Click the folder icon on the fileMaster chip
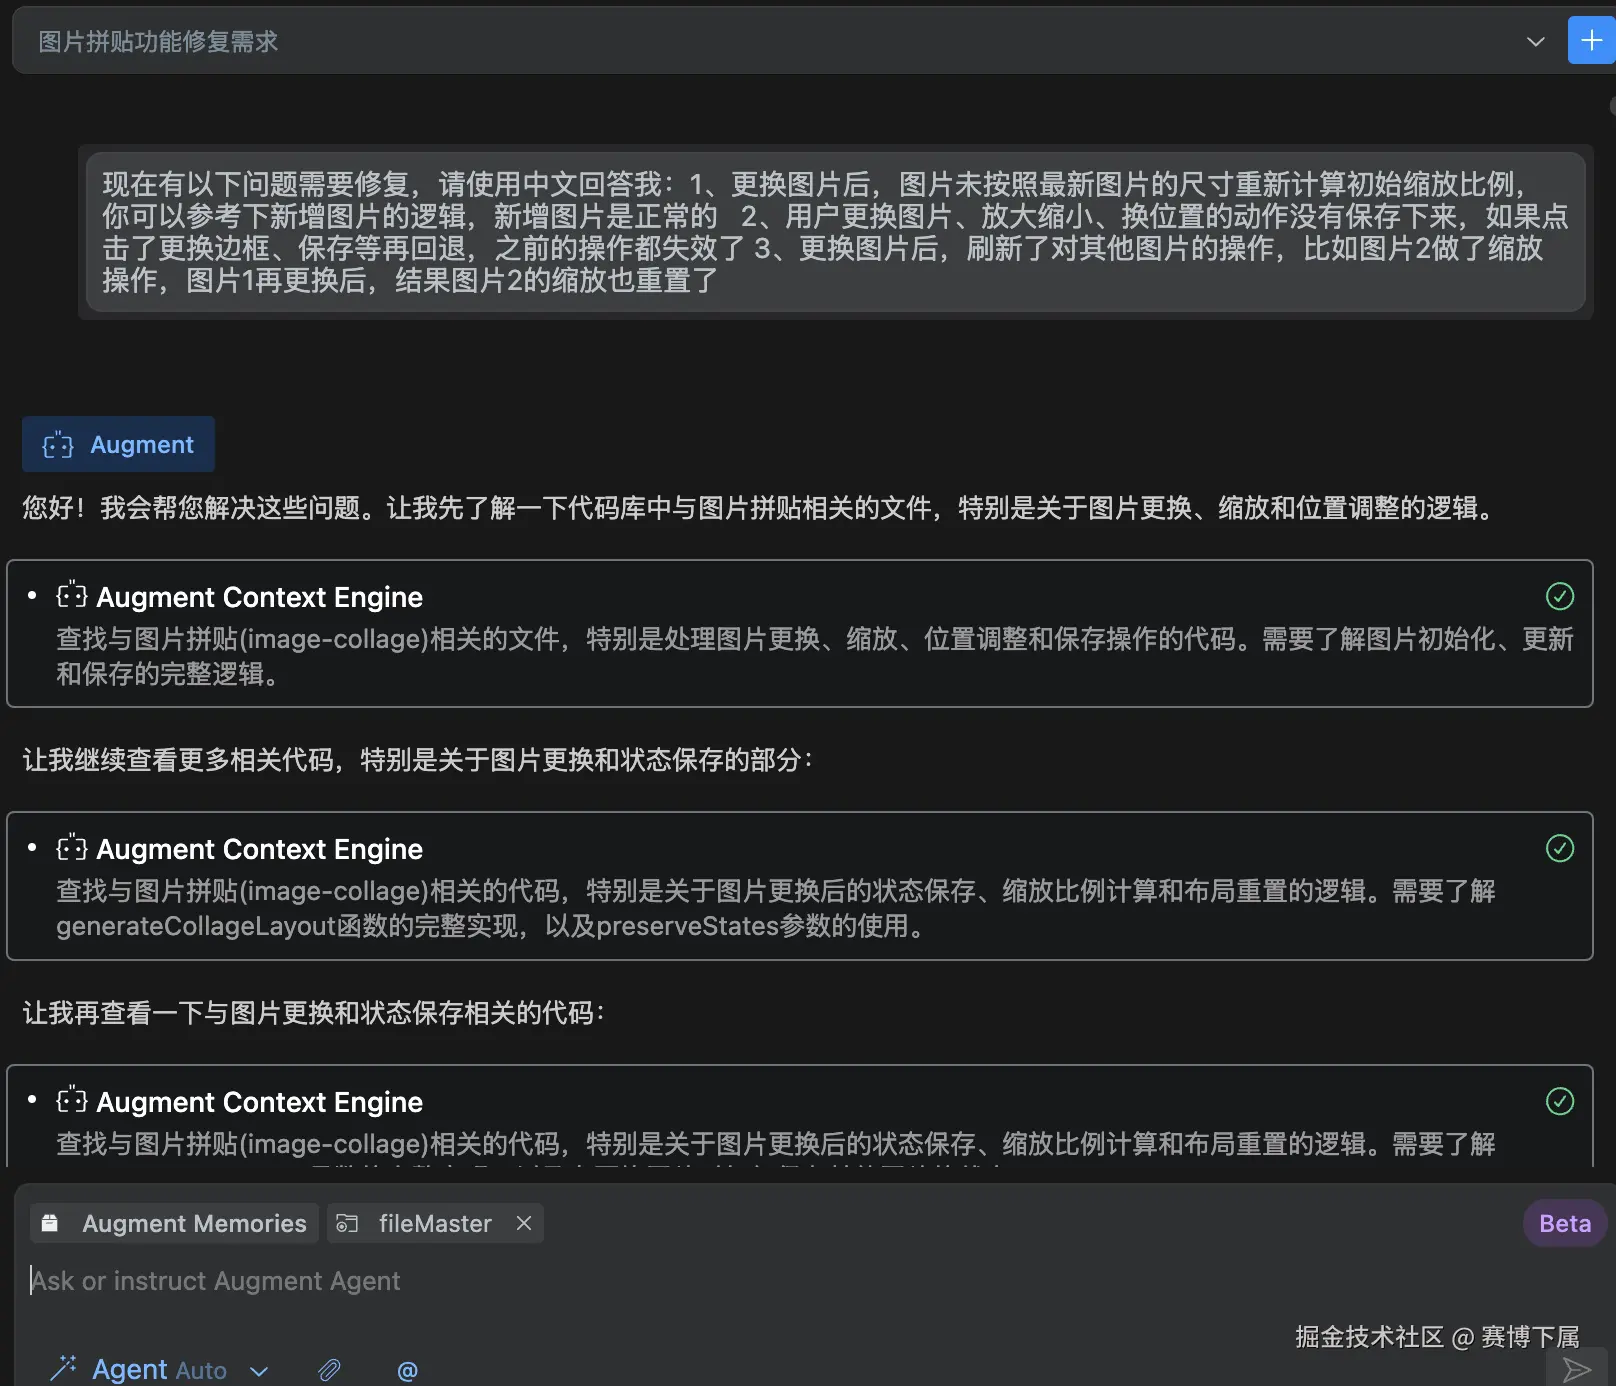Viewport: 1616px width, 1386px height. pyautogui.click(x=347, y=1222)
